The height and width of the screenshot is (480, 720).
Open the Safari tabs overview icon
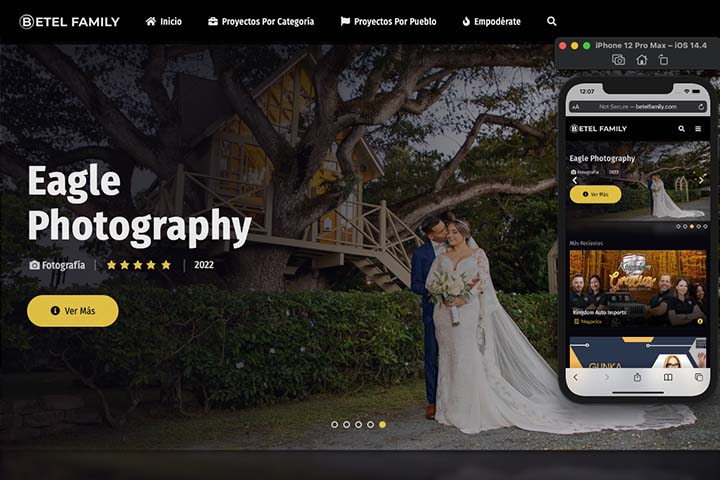pos(699,377)
